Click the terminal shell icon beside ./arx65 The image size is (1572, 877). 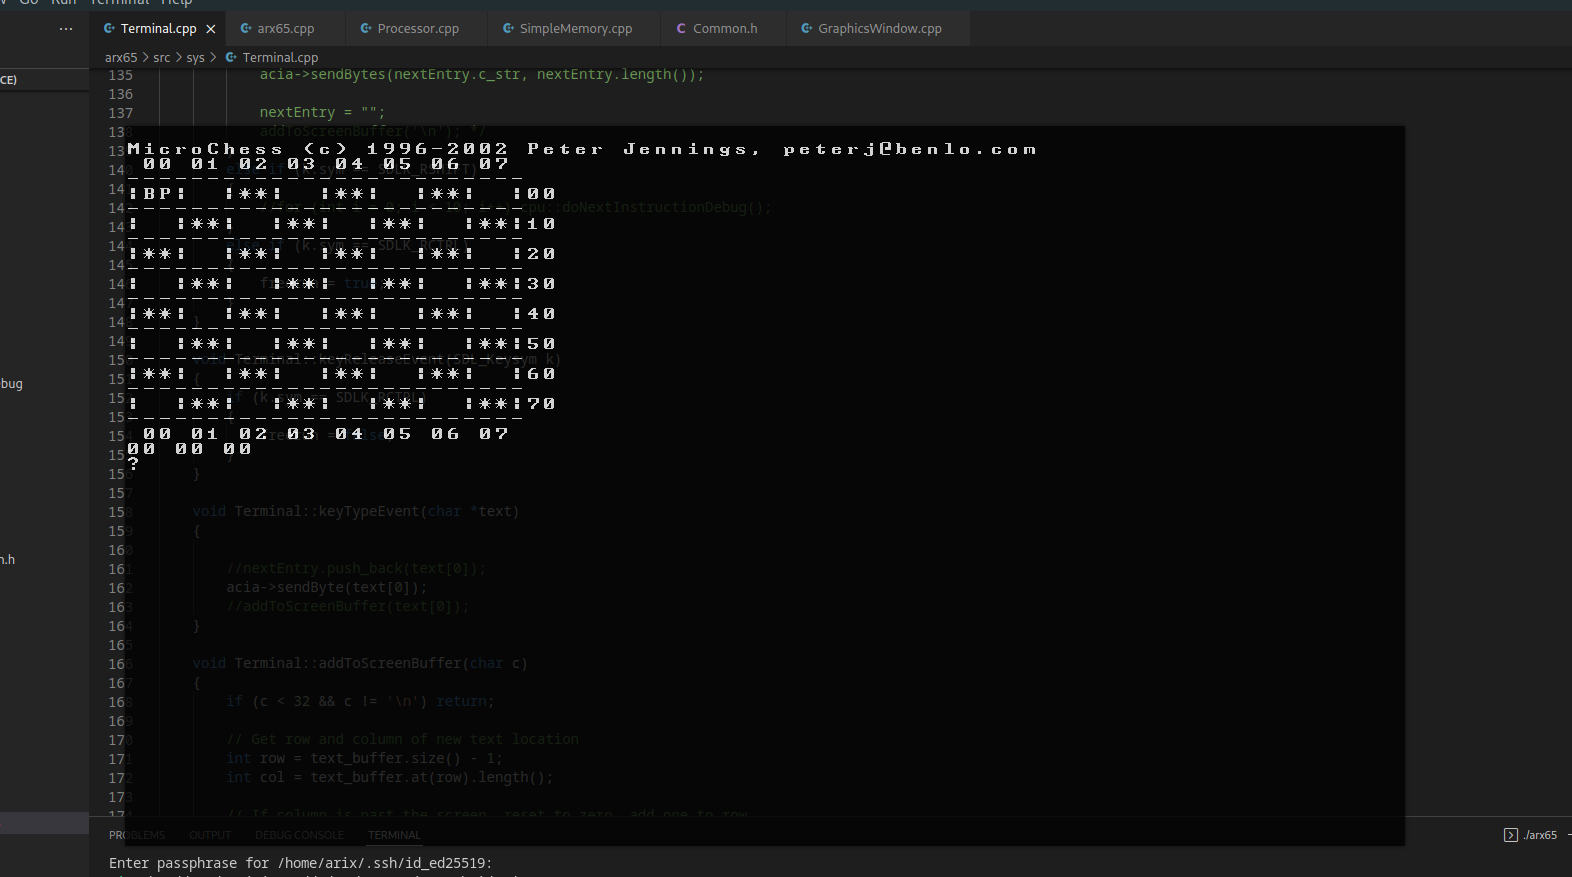click(1511, 835)
